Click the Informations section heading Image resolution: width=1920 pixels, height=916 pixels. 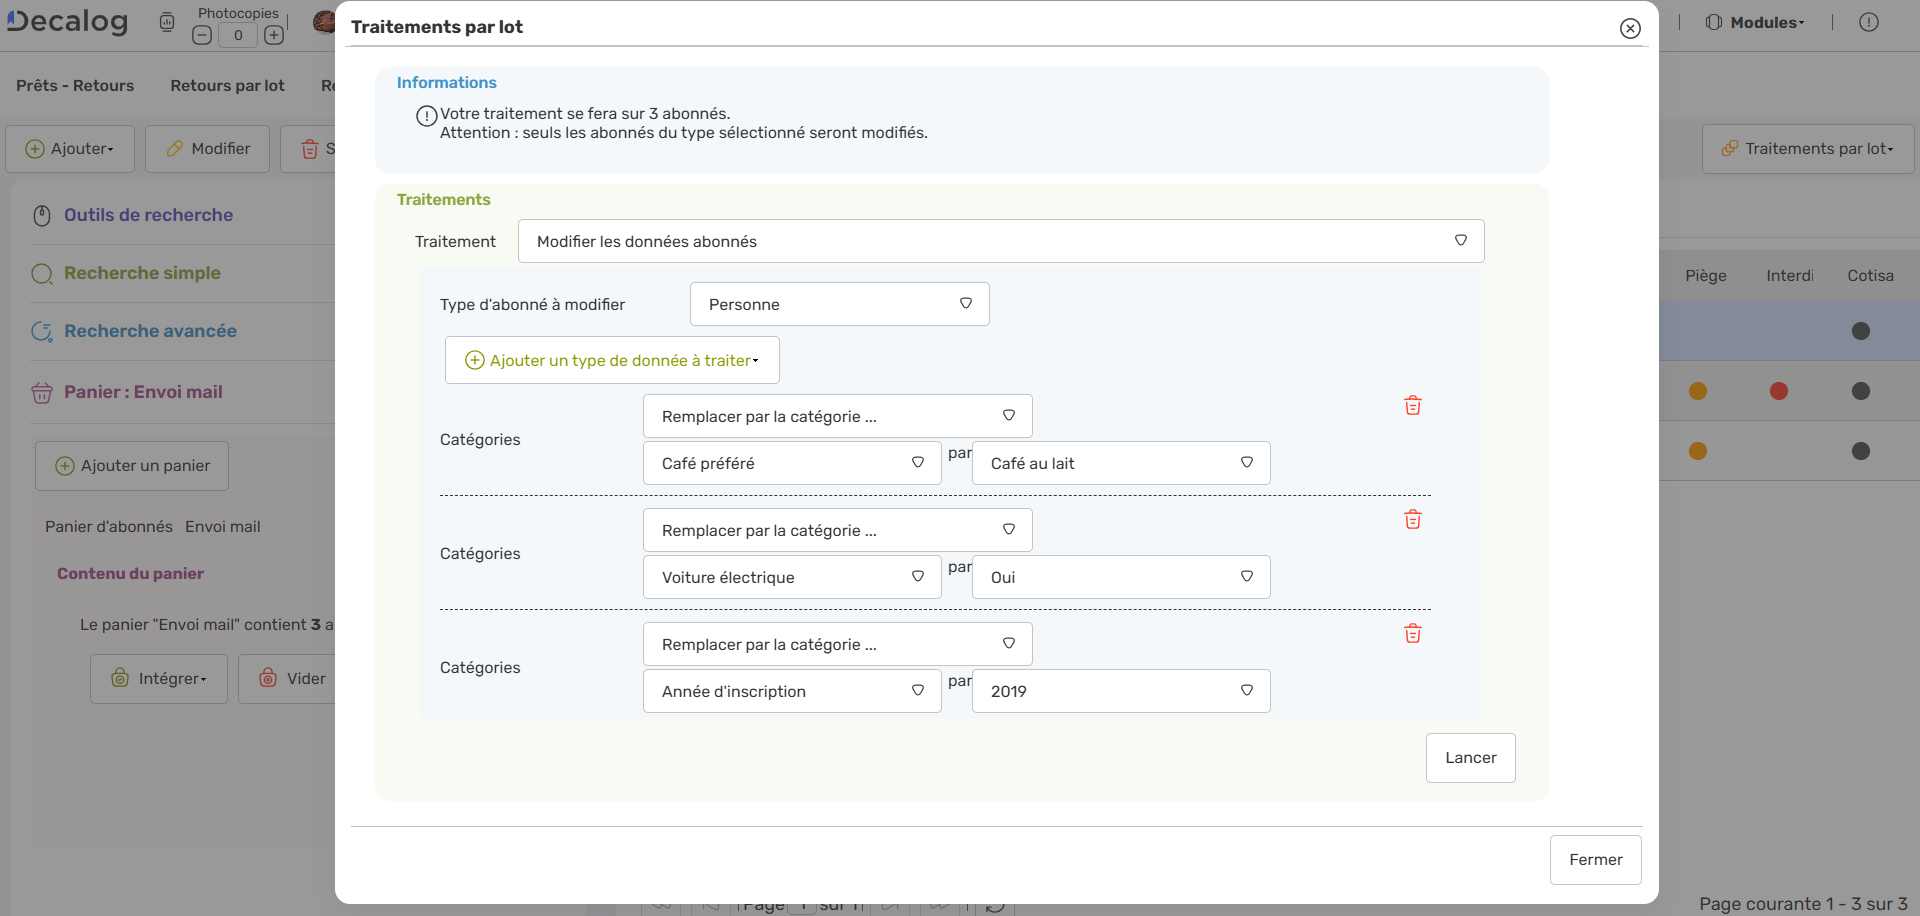(x=446, y=83)
